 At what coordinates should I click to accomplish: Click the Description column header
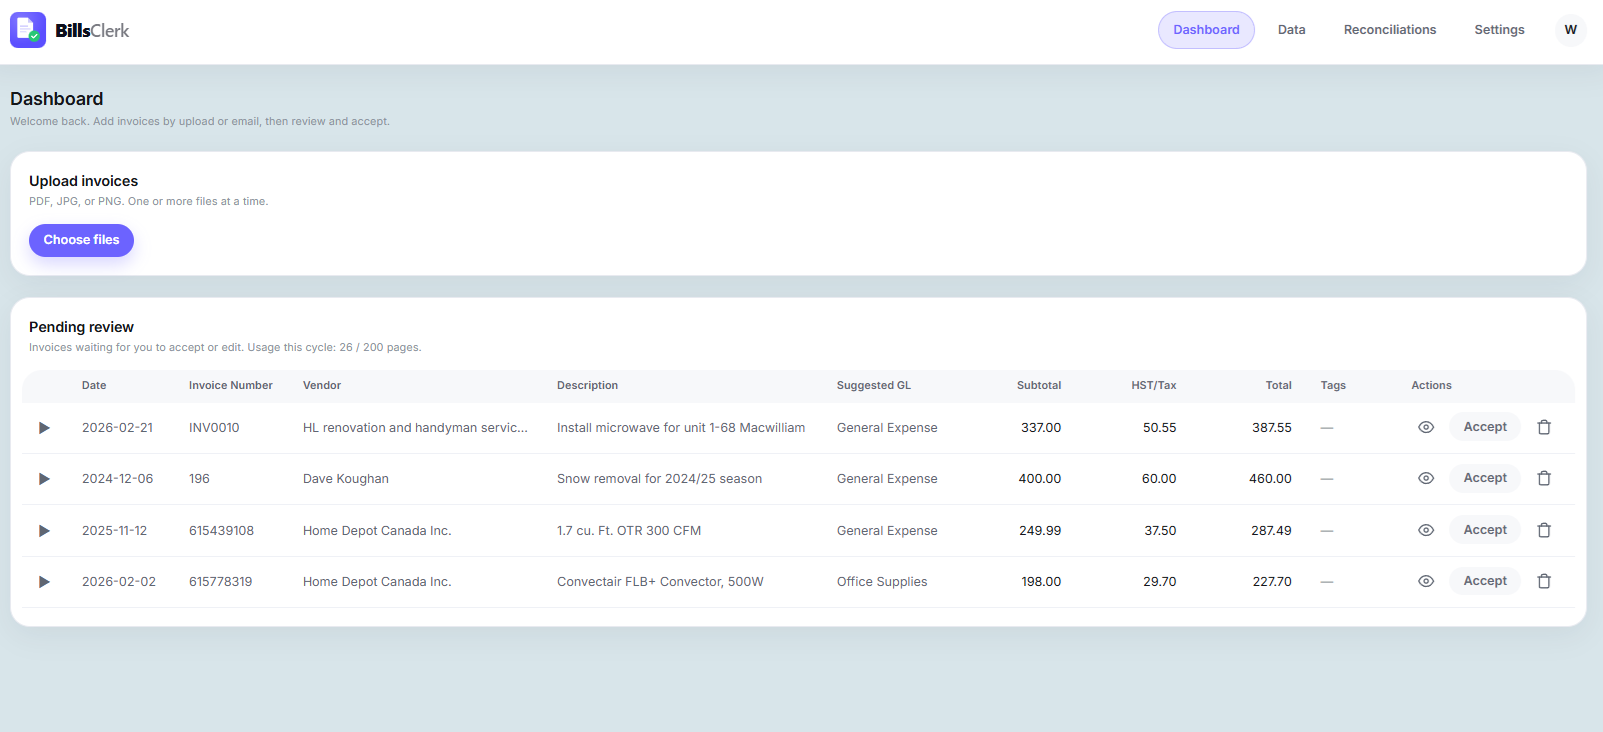coord(587,385)
